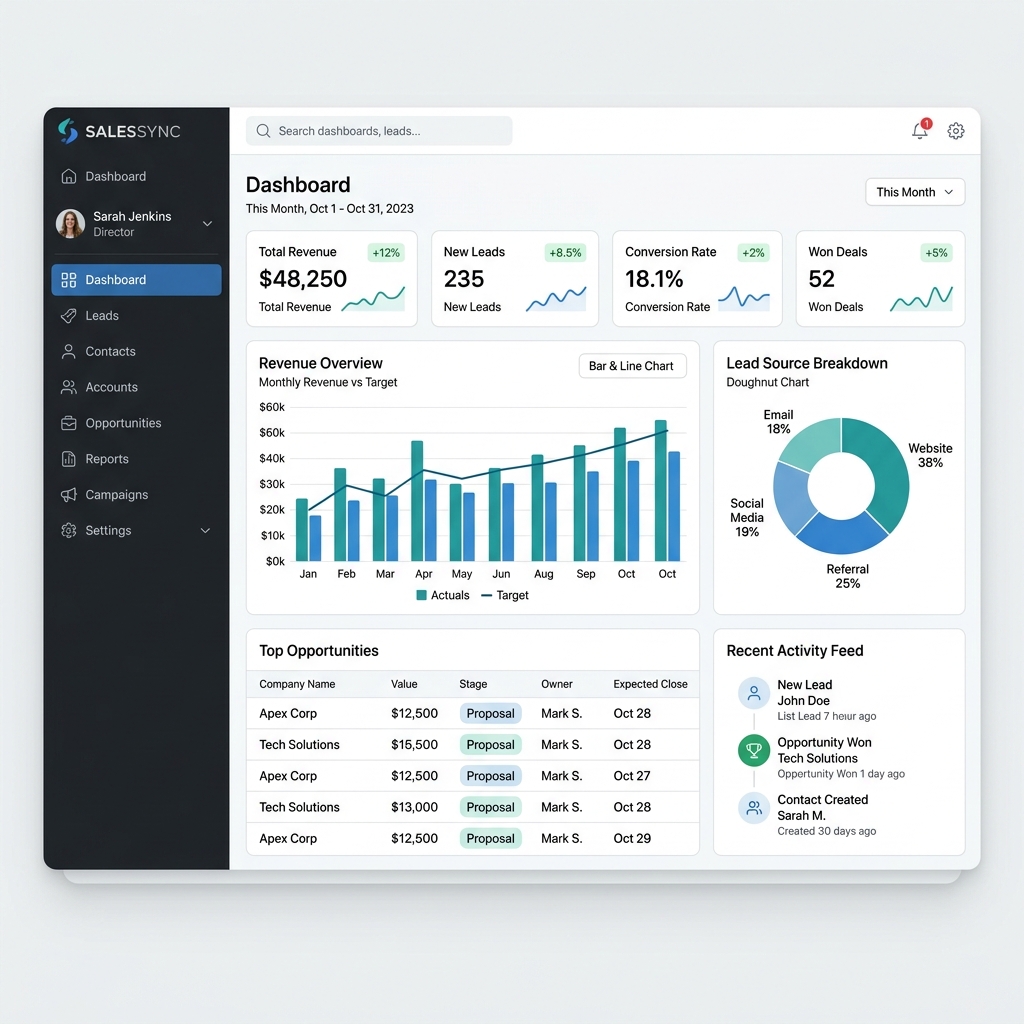Click the search magnifier icon

pyautogui.click(x=263, y=131)
